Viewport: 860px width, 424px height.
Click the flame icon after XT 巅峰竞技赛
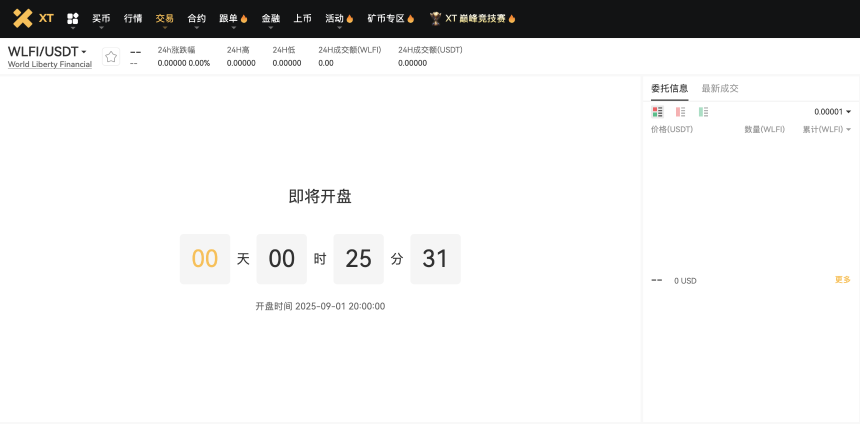click(x=512, y=19)
